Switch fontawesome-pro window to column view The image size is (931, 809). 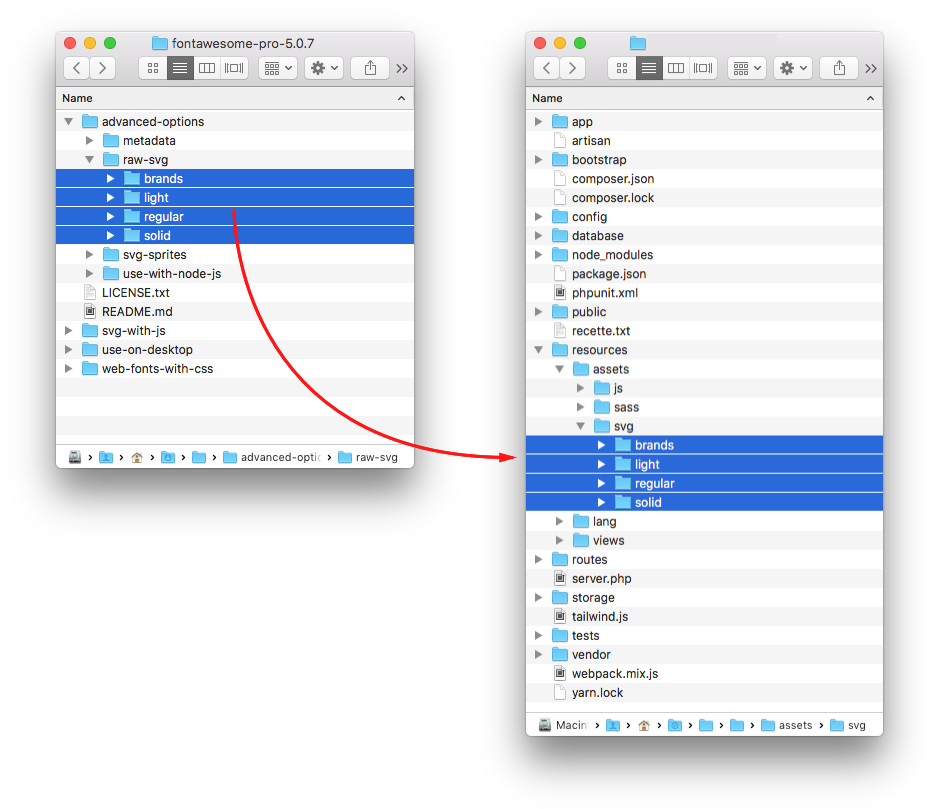coord(207,68)
